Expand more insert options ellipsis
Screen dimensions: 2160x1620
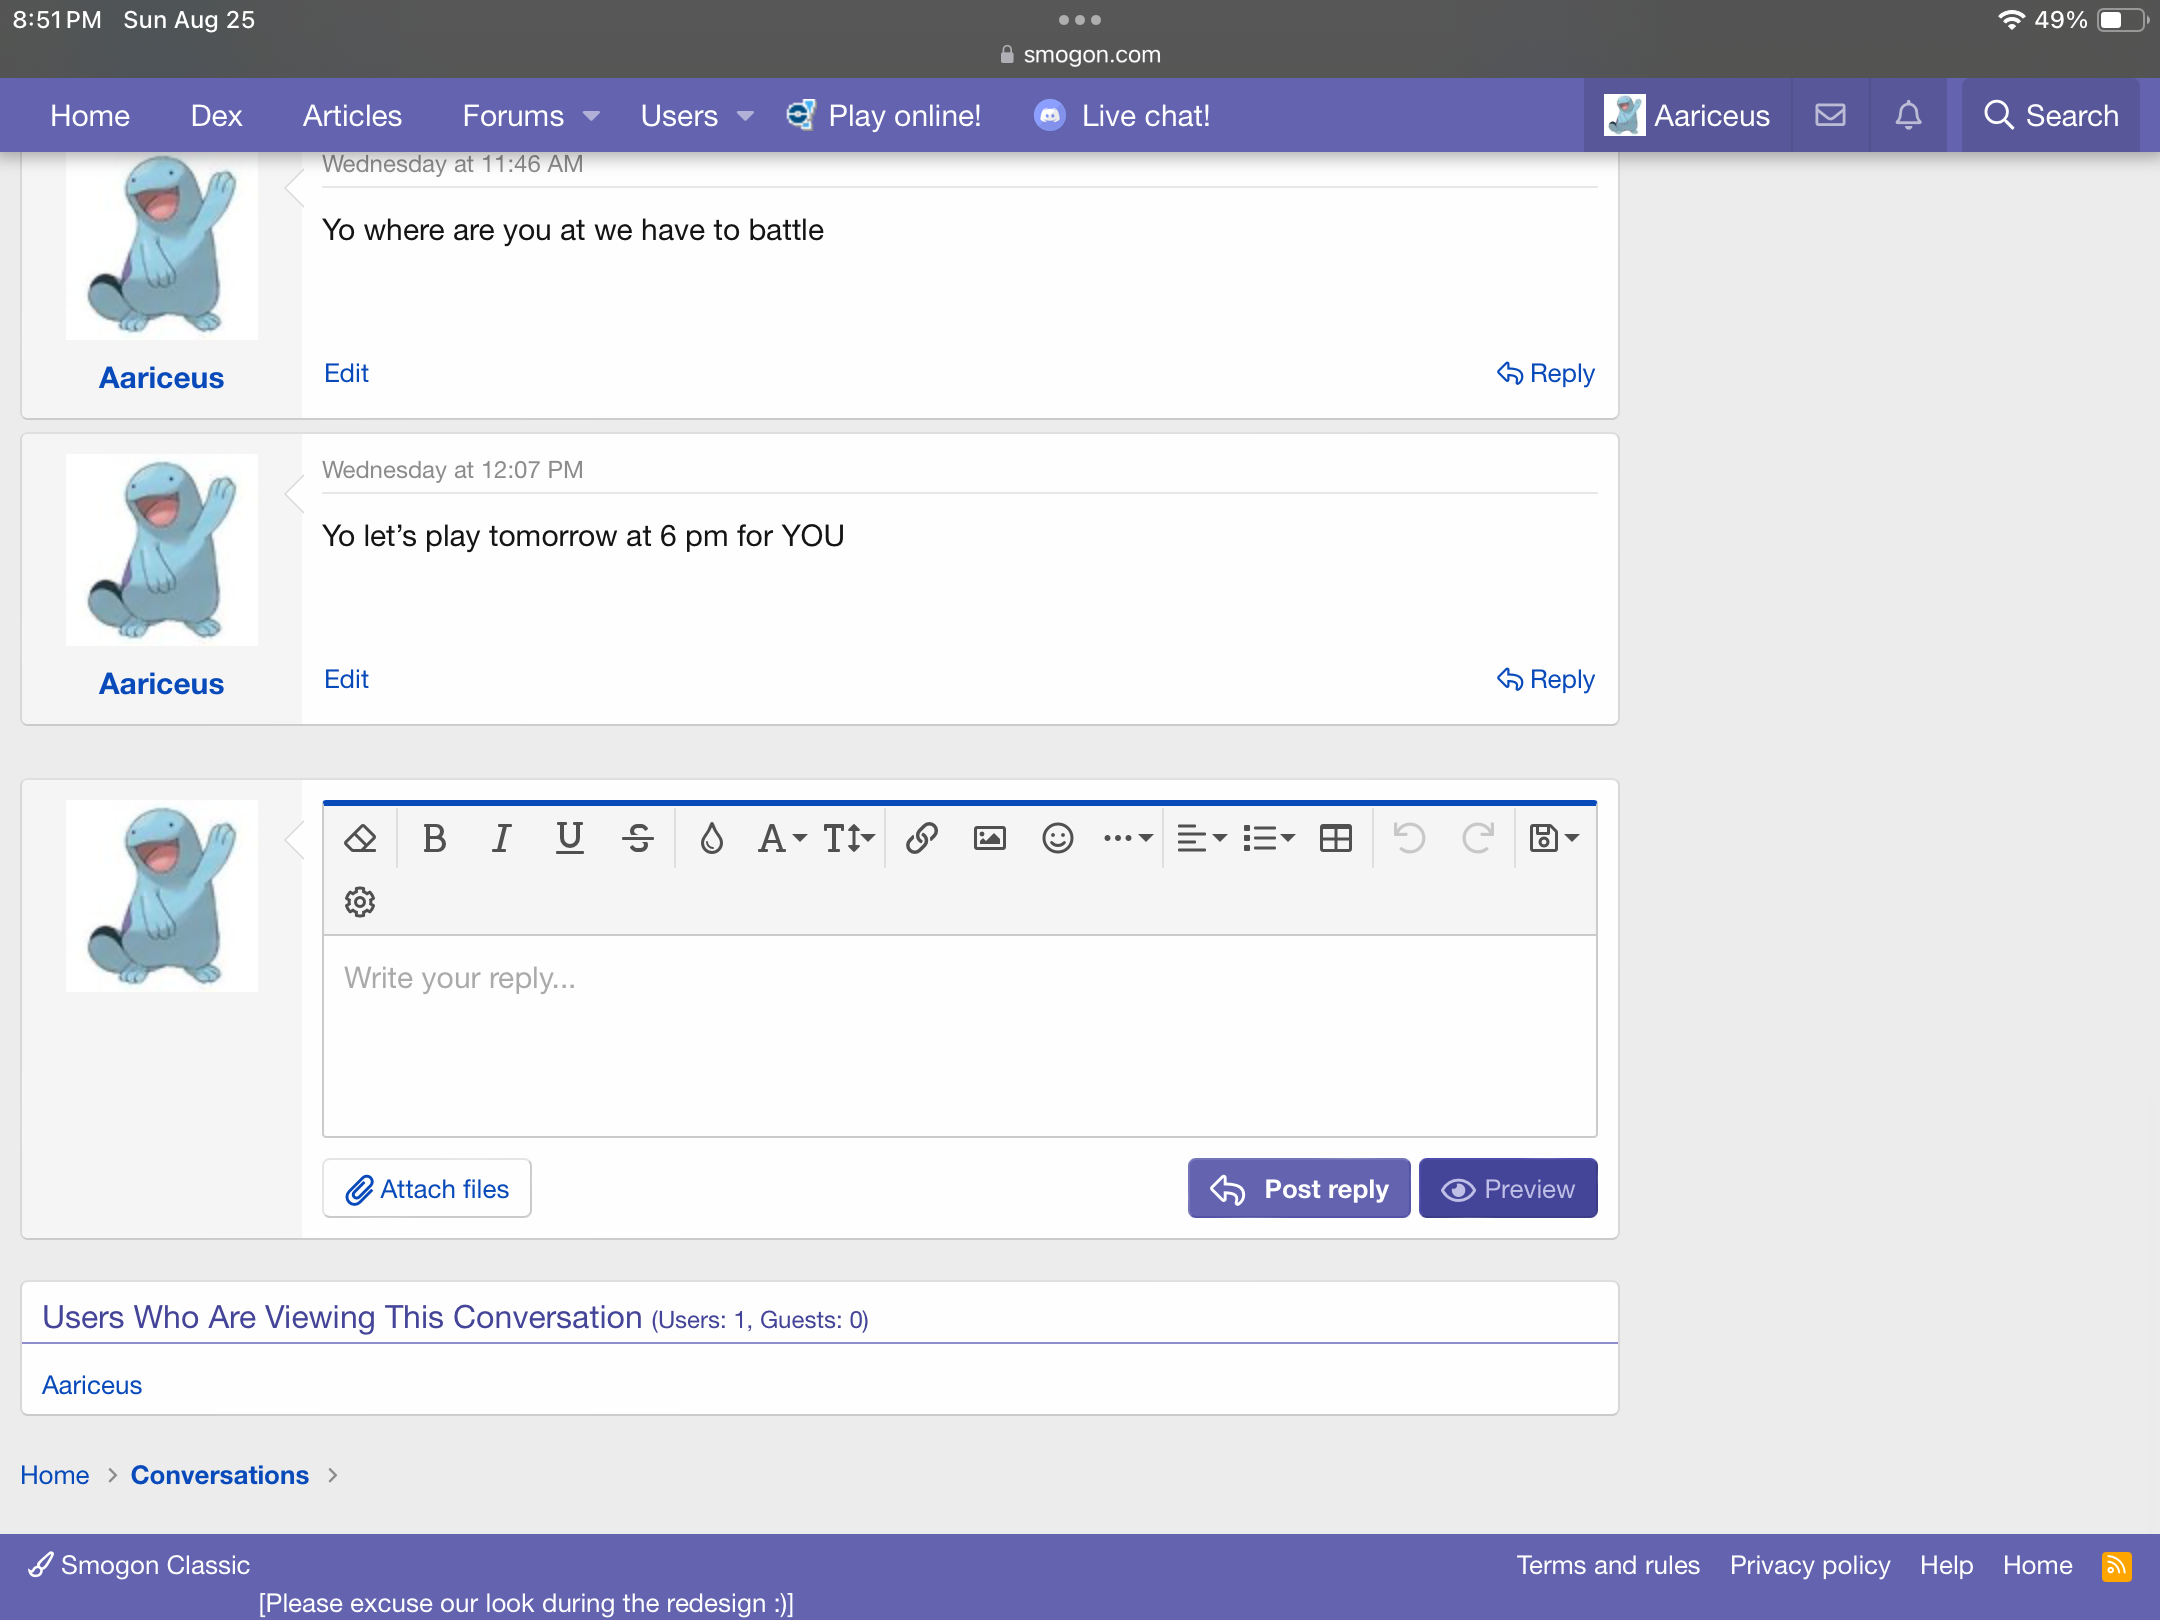click(1128, 838)
